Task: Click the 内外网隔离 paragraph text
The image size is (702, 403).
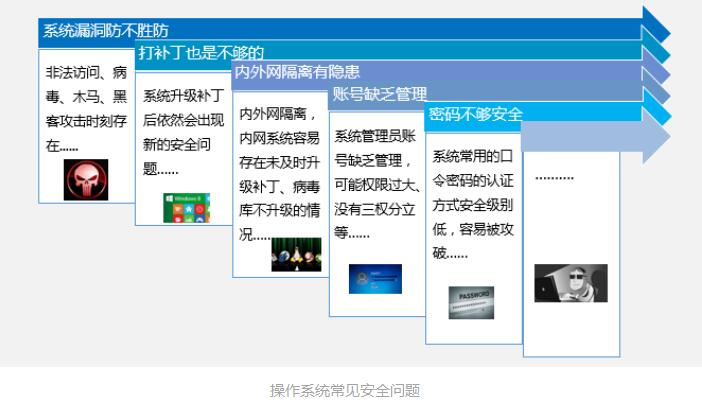Action: coord(279,174)
